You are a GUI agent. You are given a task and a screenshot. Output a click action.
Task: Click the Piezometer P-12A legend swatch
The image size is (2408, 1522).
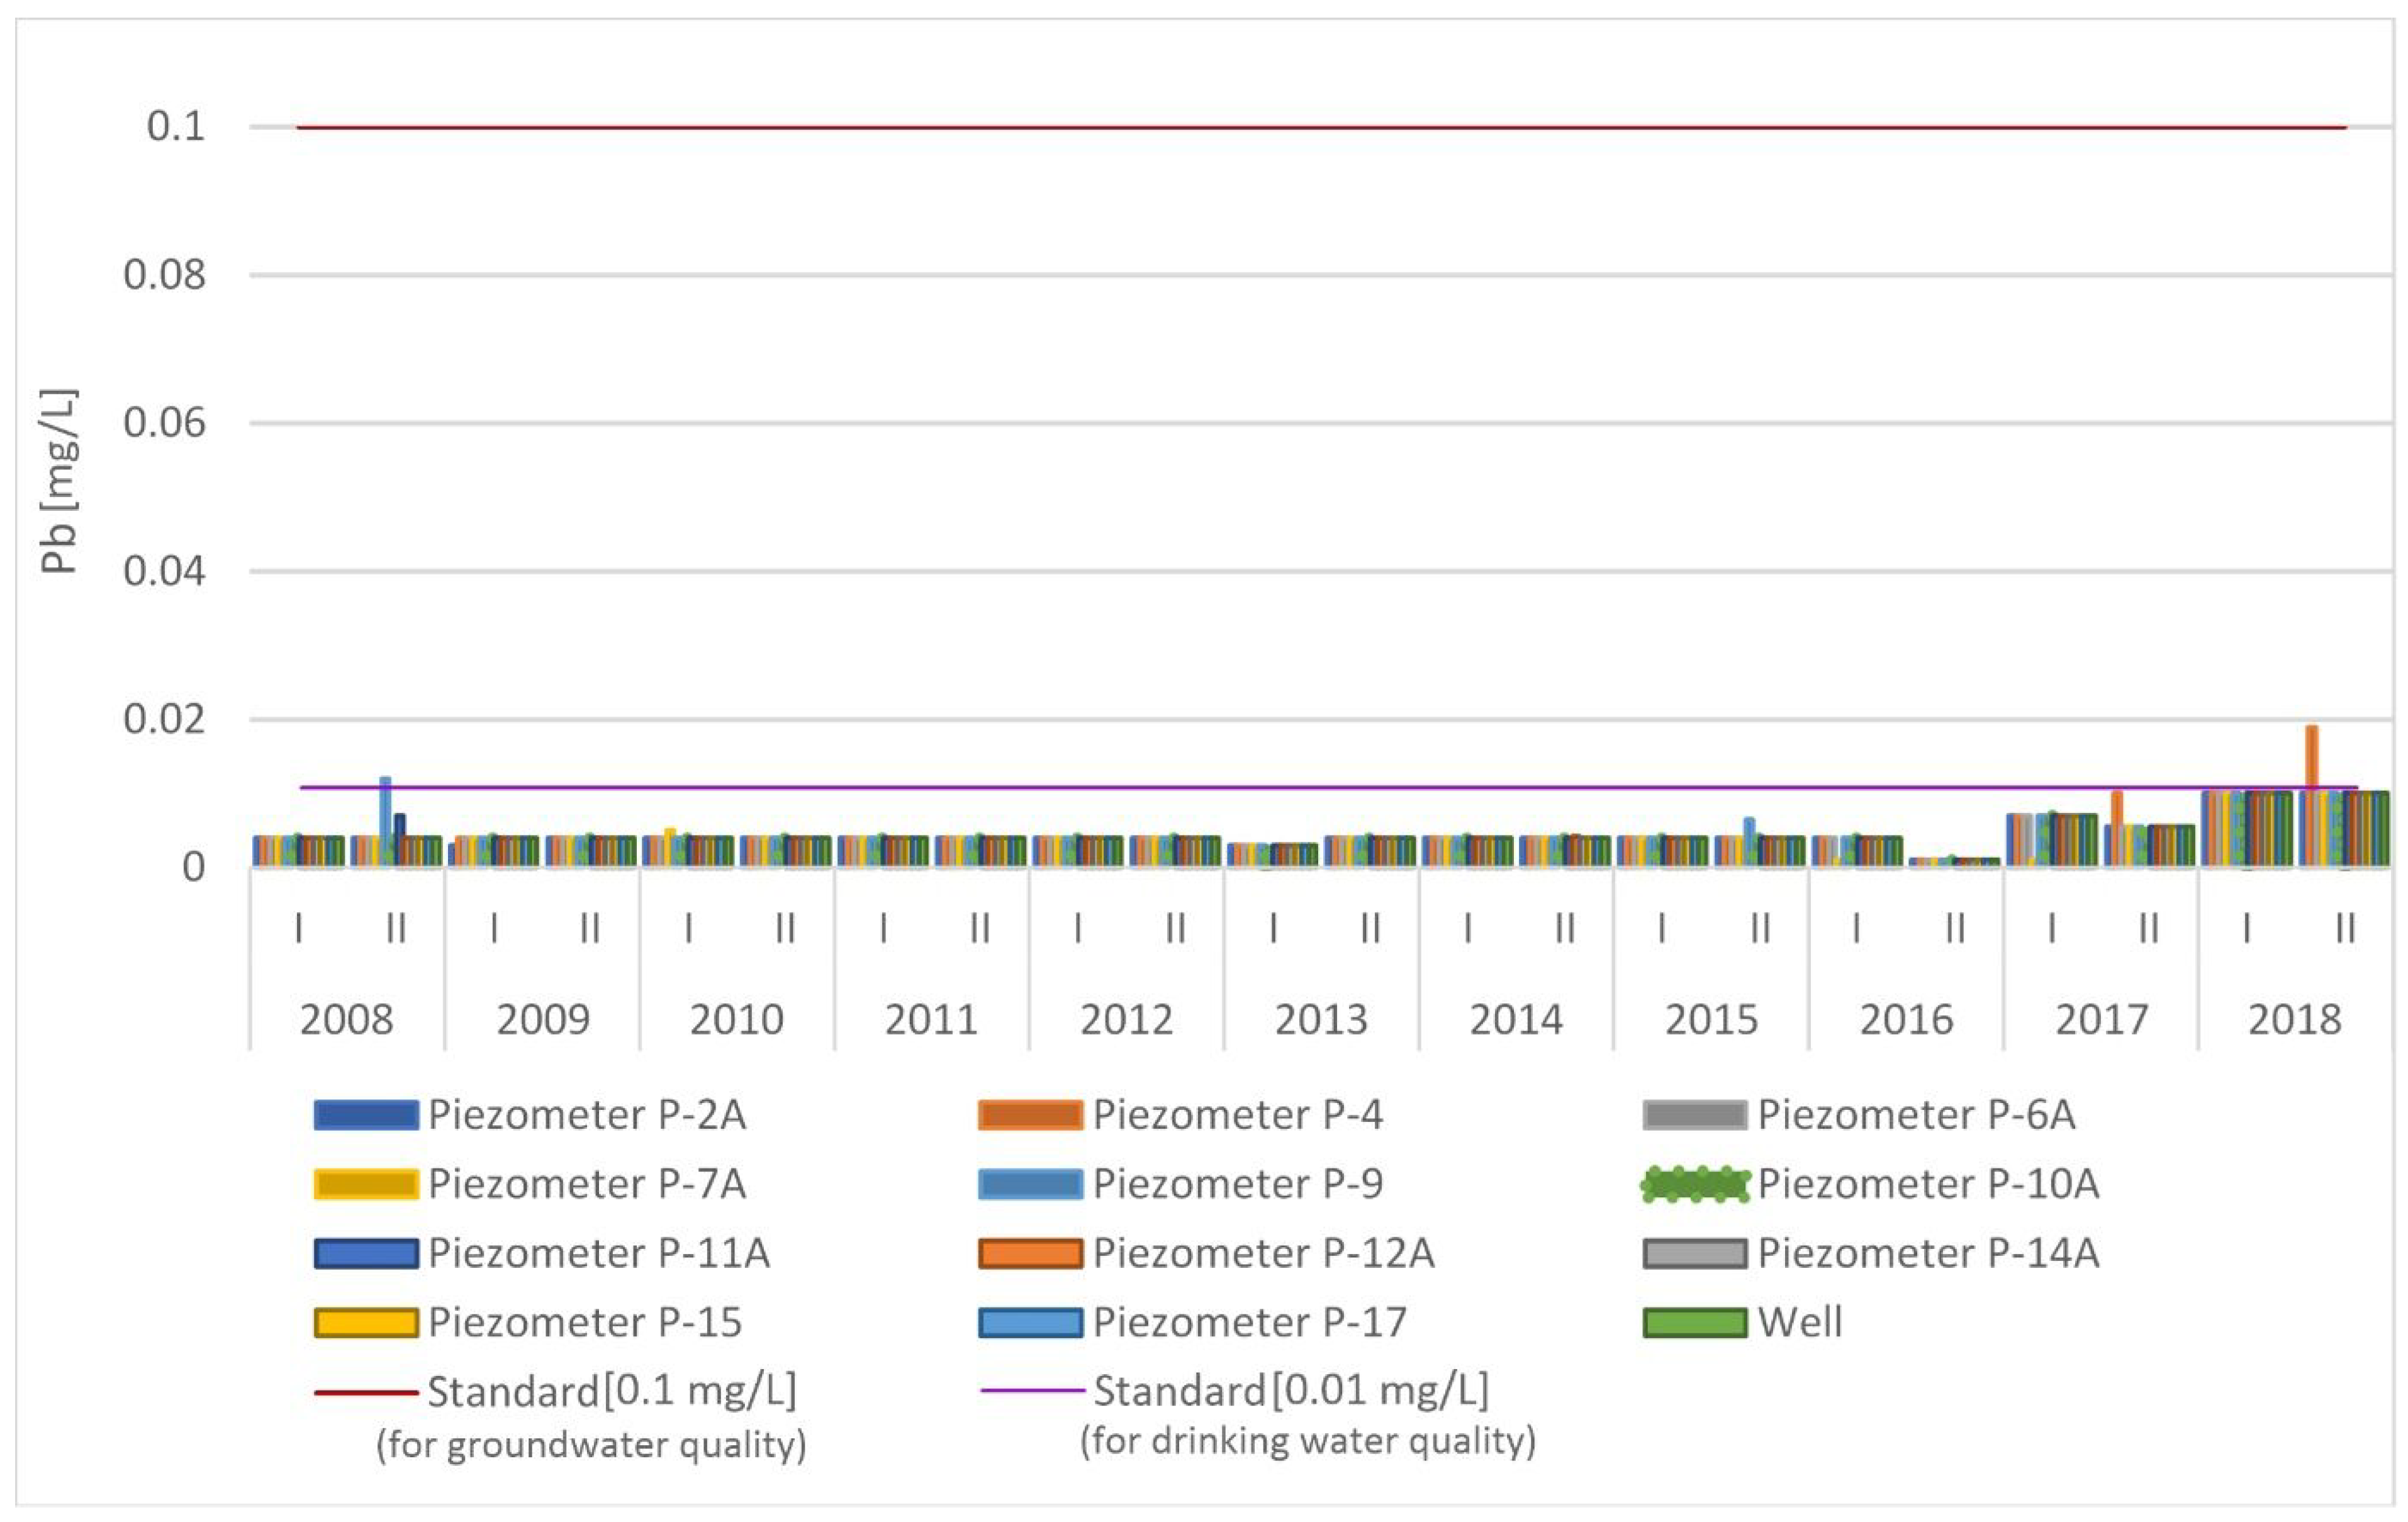(1030, 1253)
